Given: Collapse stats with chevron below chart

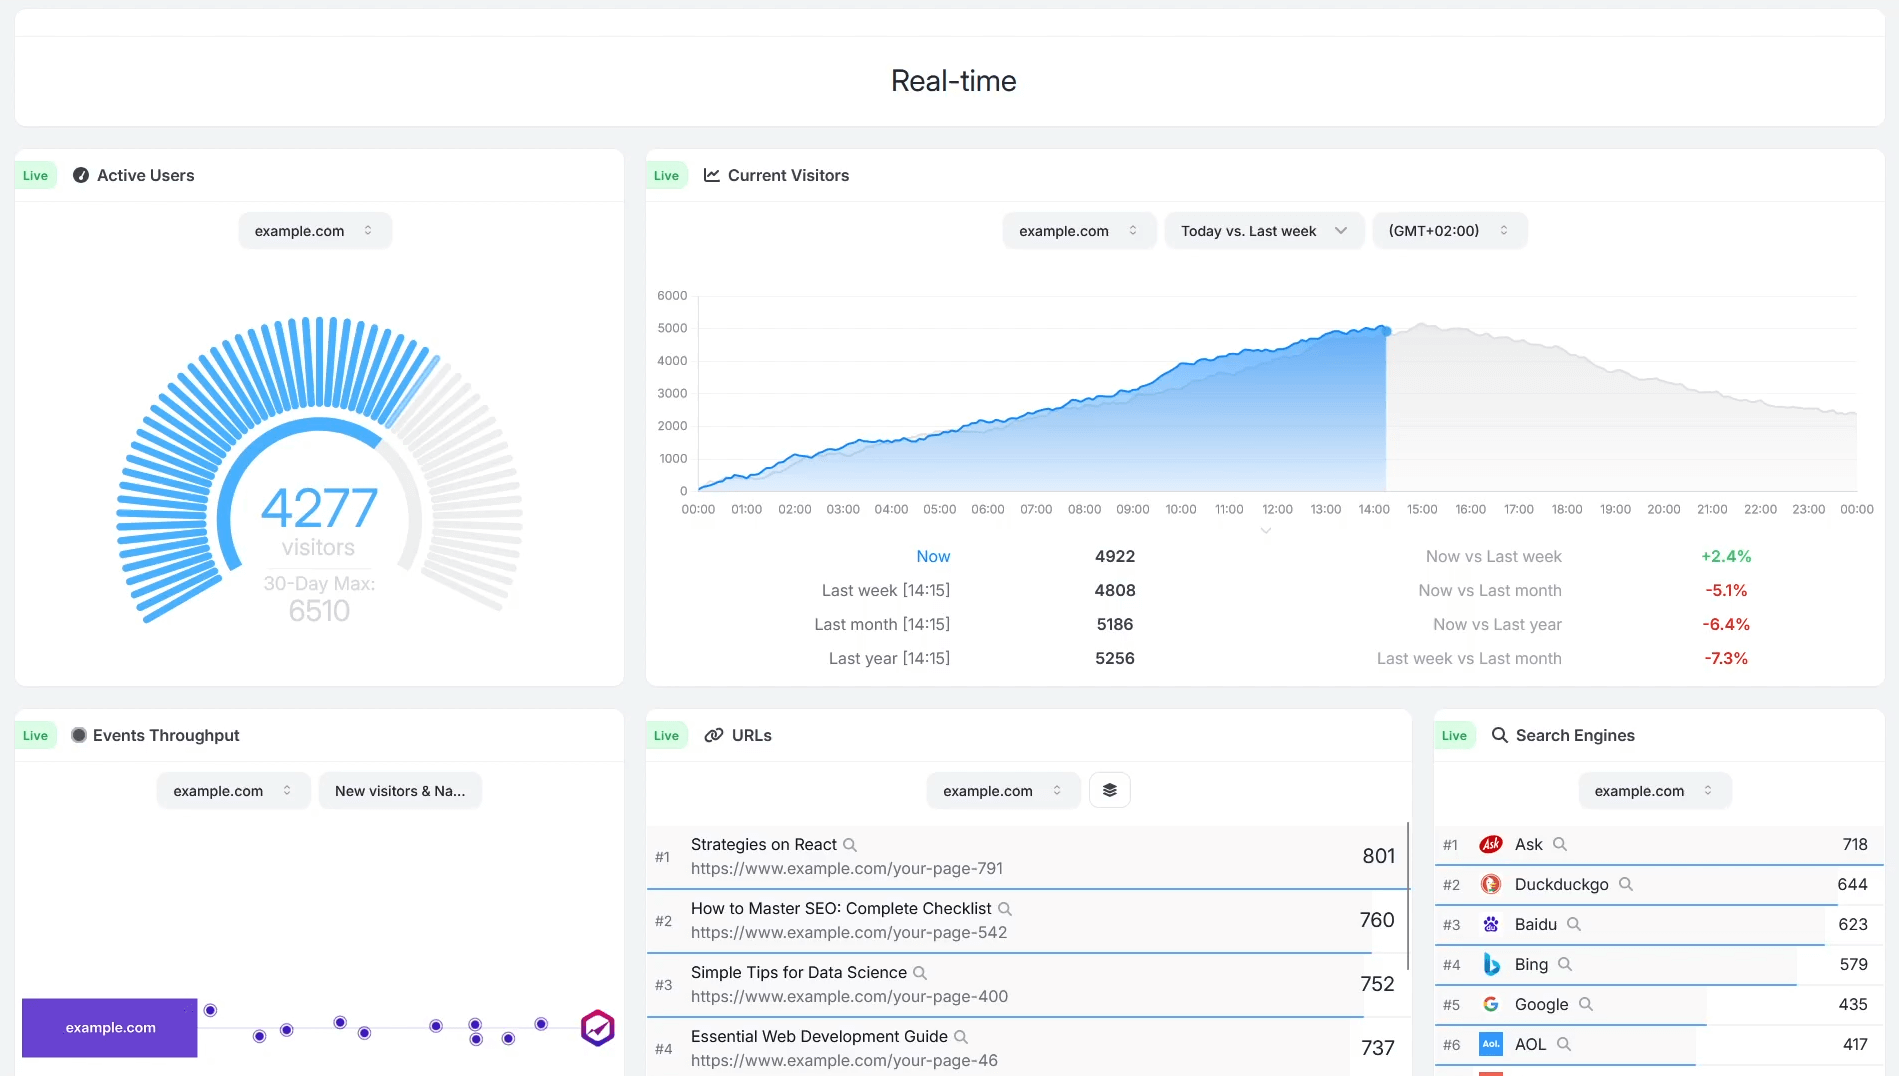Looking at the screenshot, I should (1266, 531).
